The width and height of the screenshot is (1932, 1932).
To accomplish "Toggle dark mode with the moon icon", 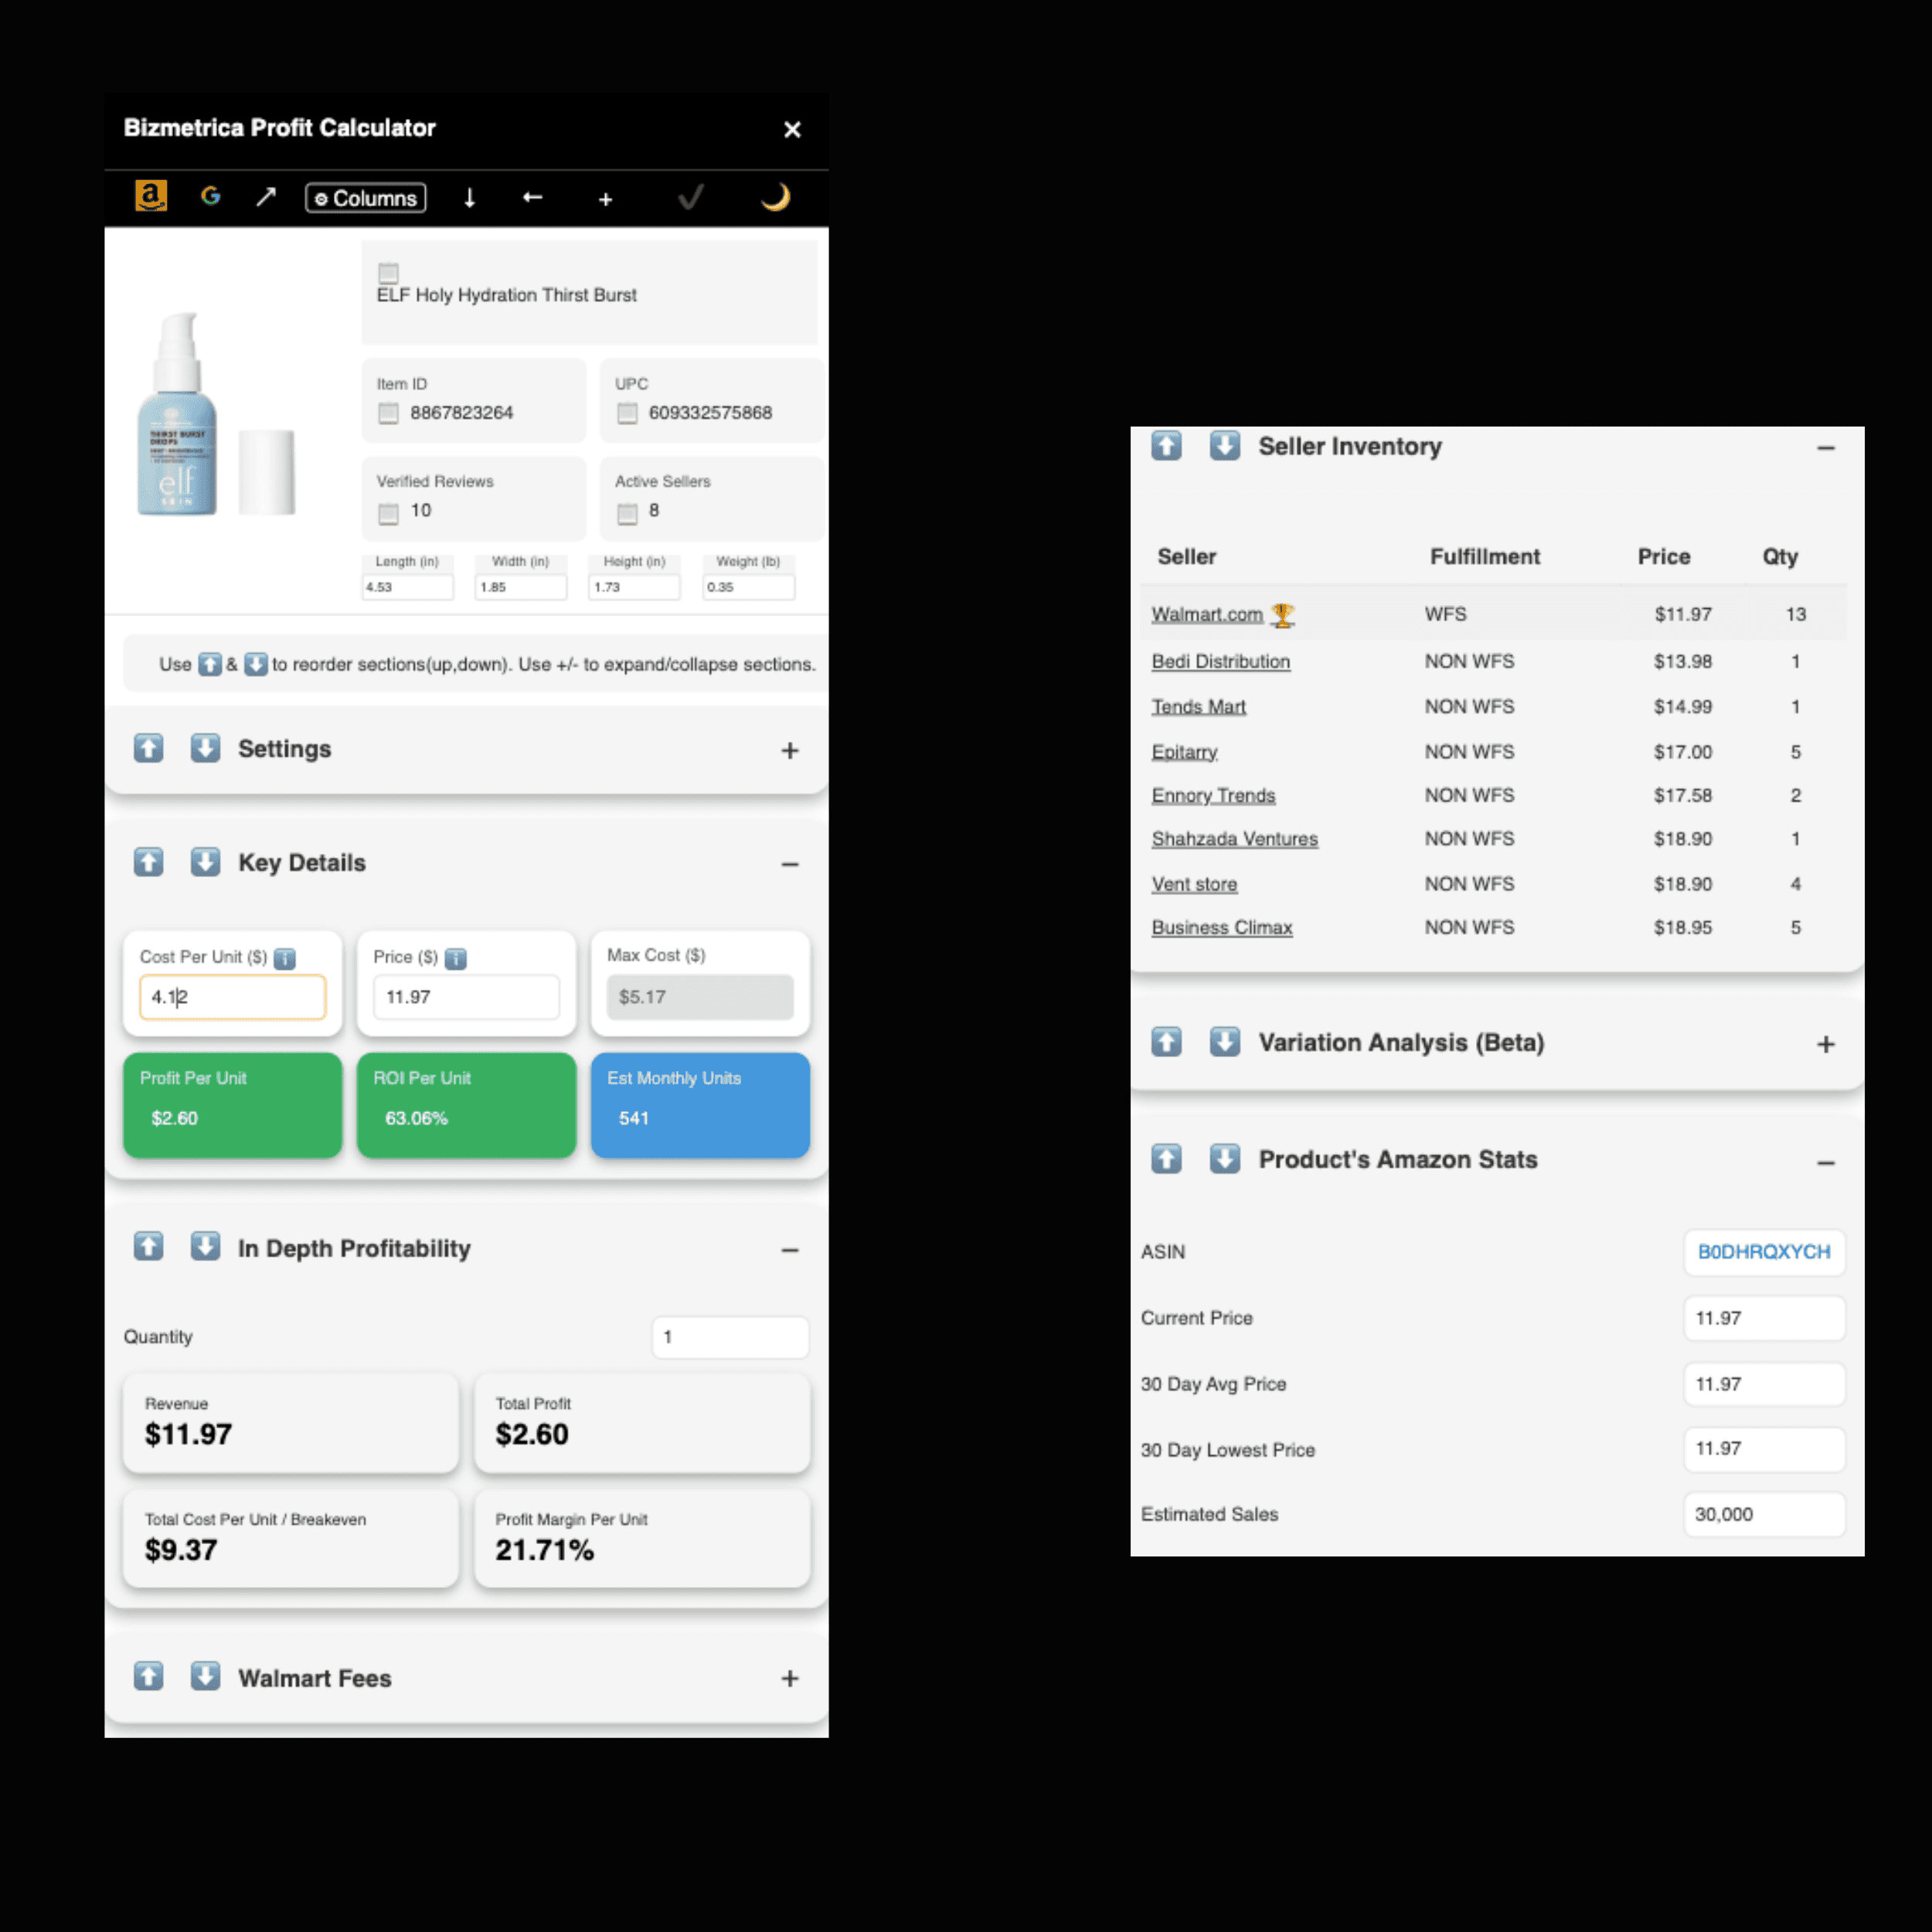I will click(775, 197).
